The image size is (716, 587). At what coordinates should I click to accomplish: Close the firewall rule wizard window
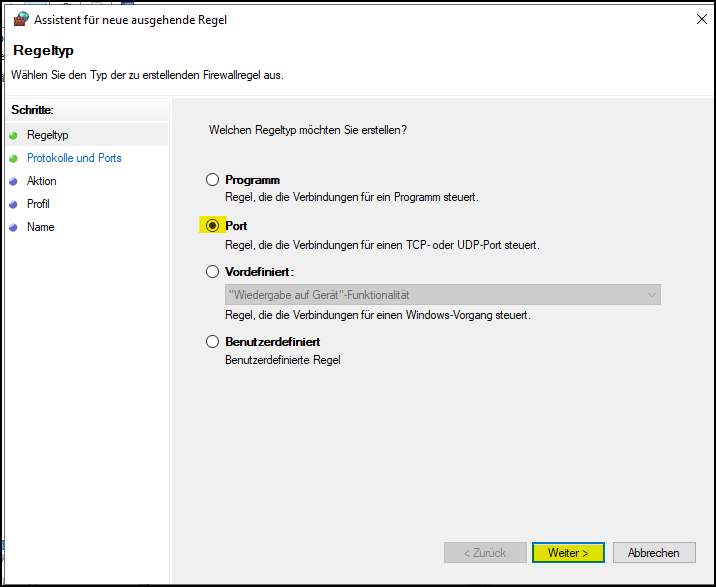click(694, 19)
